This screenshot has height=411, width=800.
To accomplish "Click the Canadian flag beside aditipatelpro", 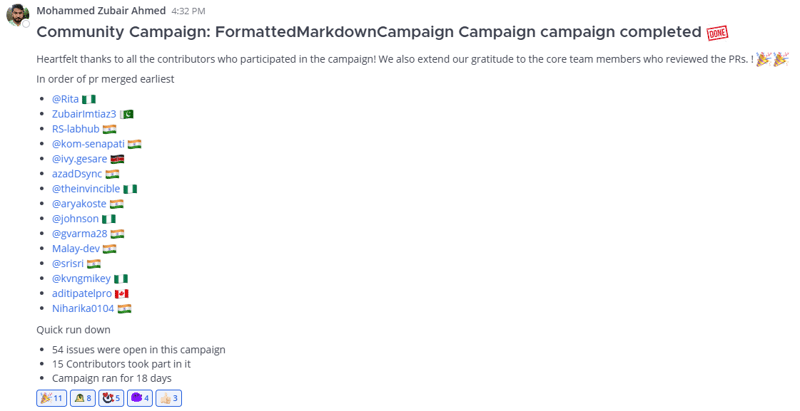I will coord(122,294).
